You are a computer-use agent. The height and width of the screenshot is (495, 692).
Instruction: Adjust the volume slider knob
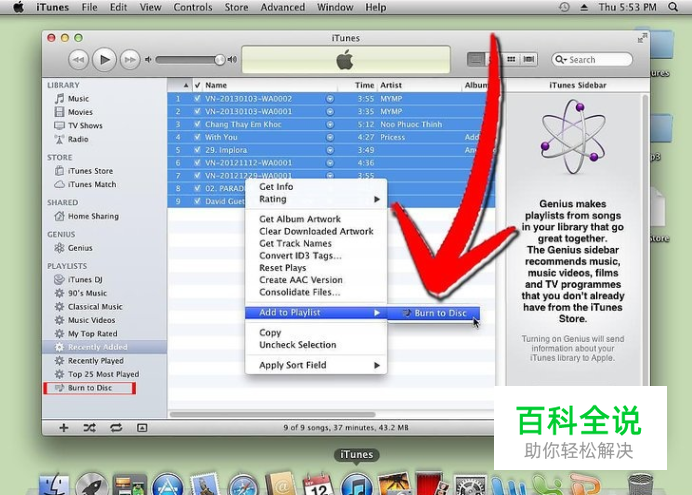[x=219, y=60]
